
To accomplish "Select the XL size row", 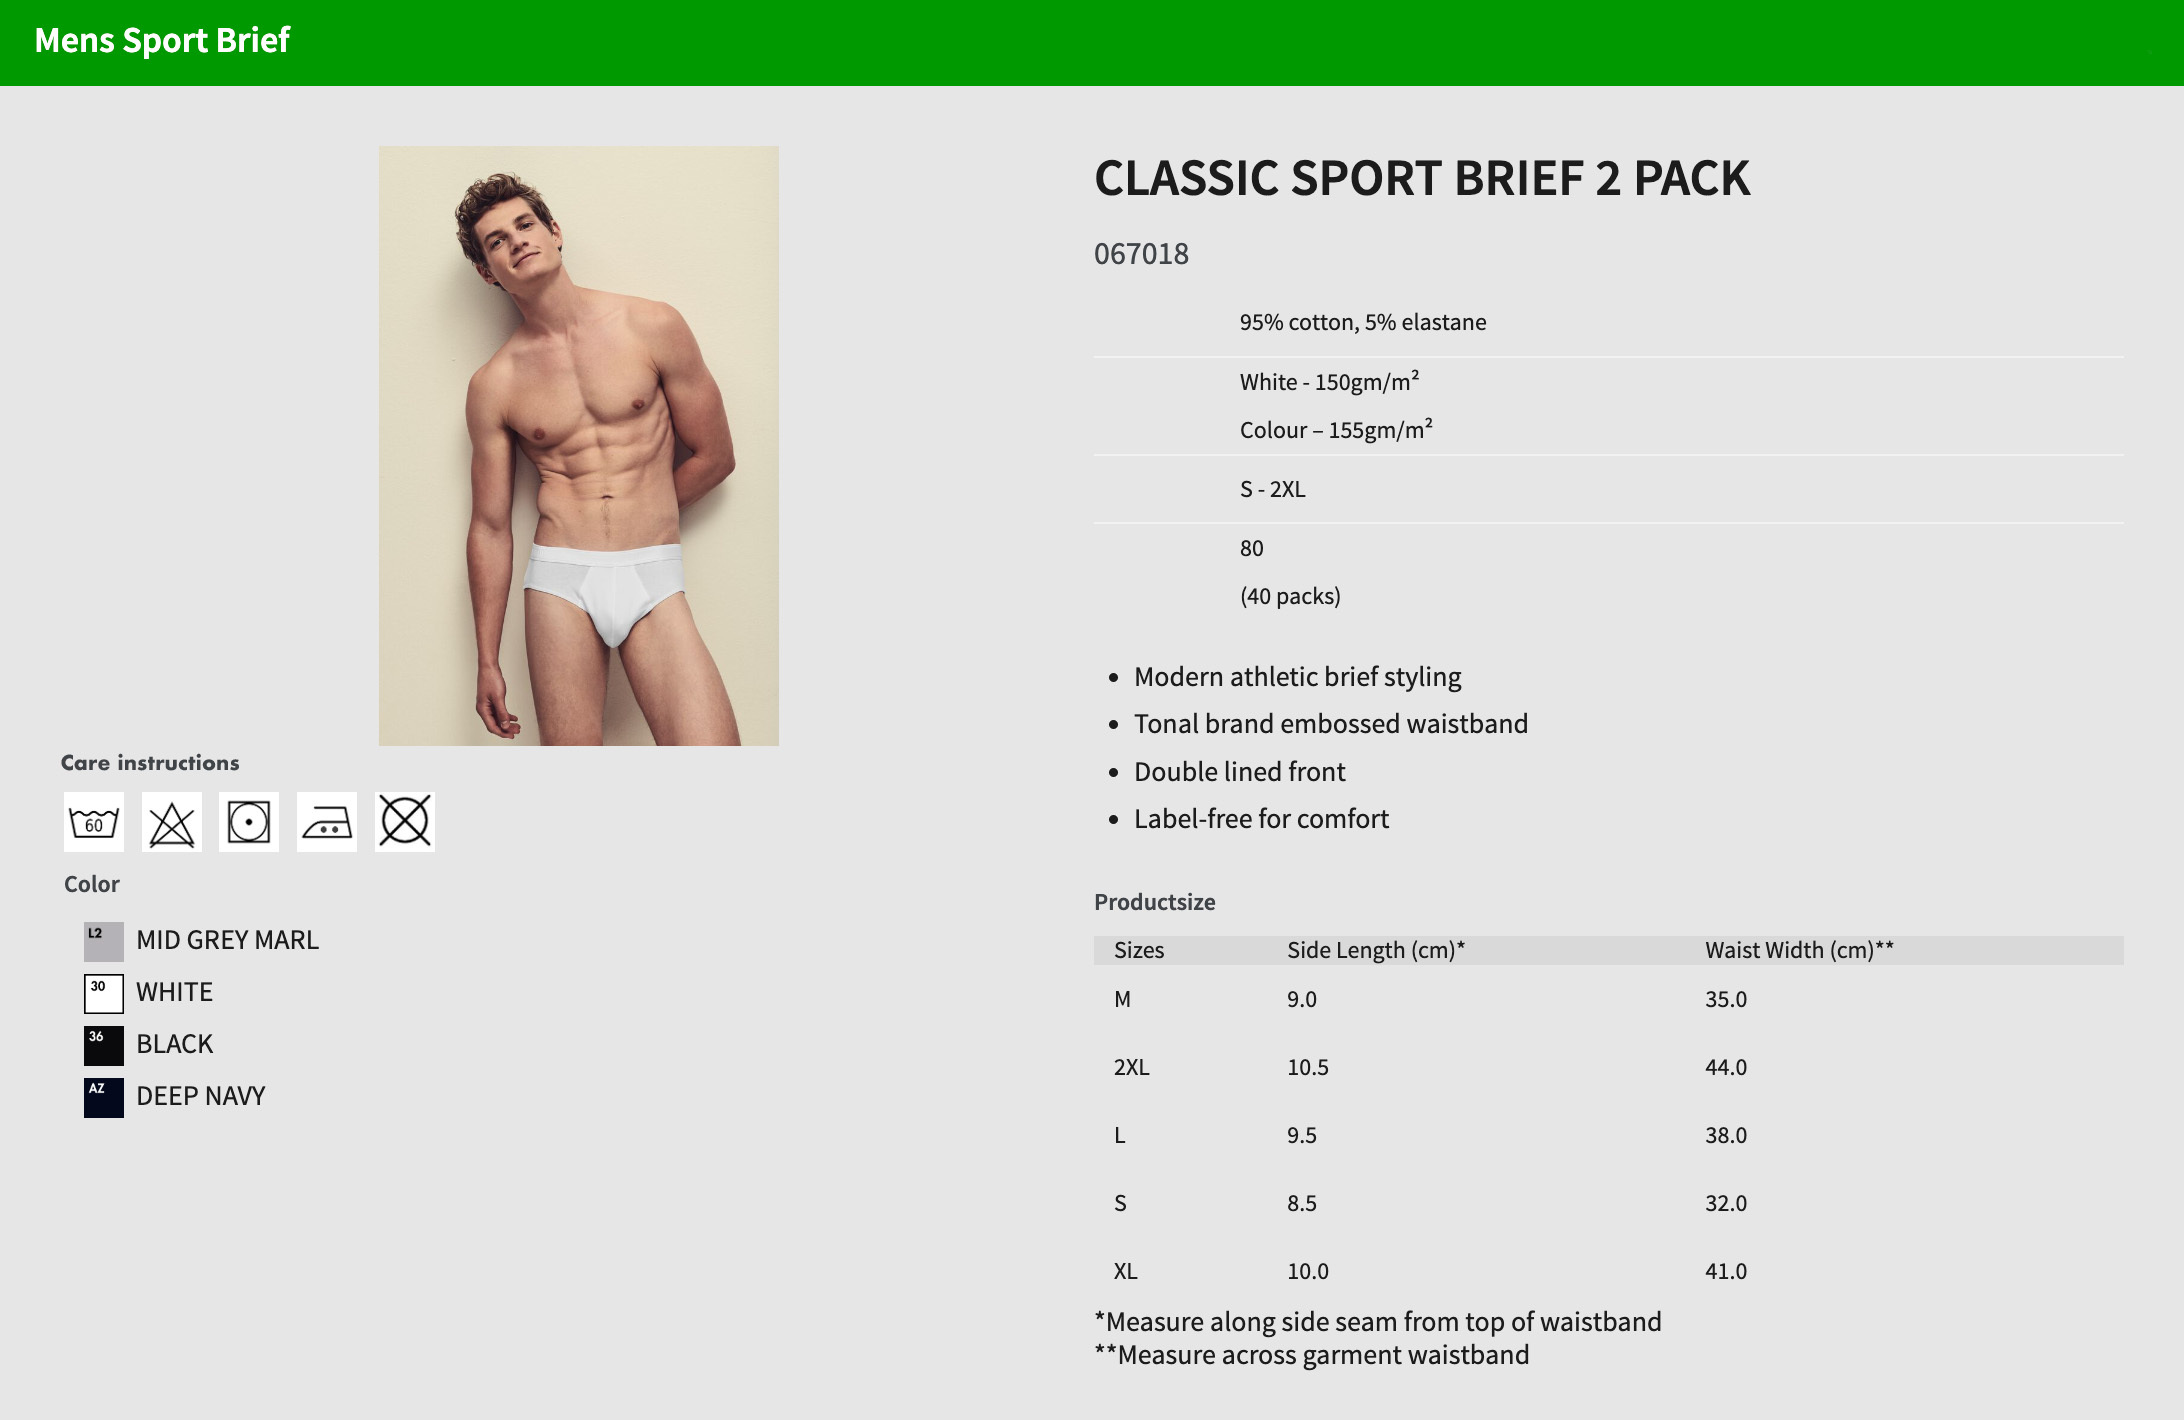I will [1609, 1271].
